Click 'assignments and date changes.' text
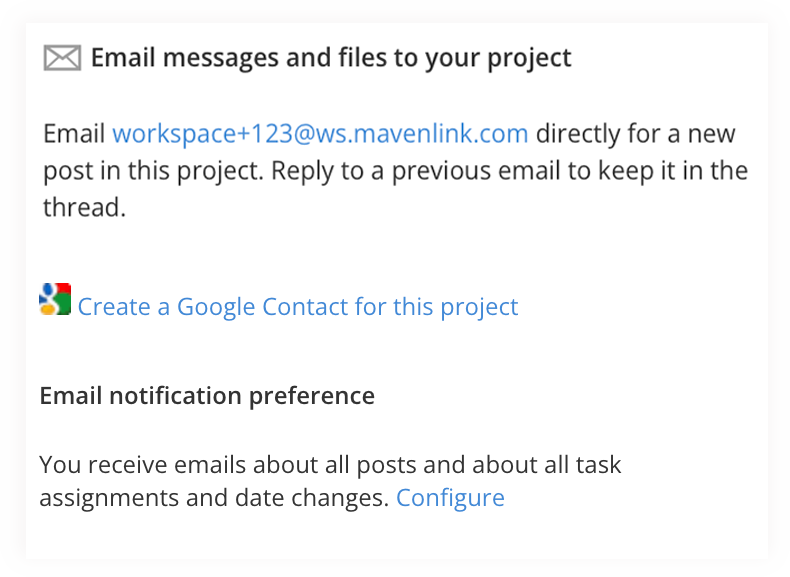 coord(213,498)
